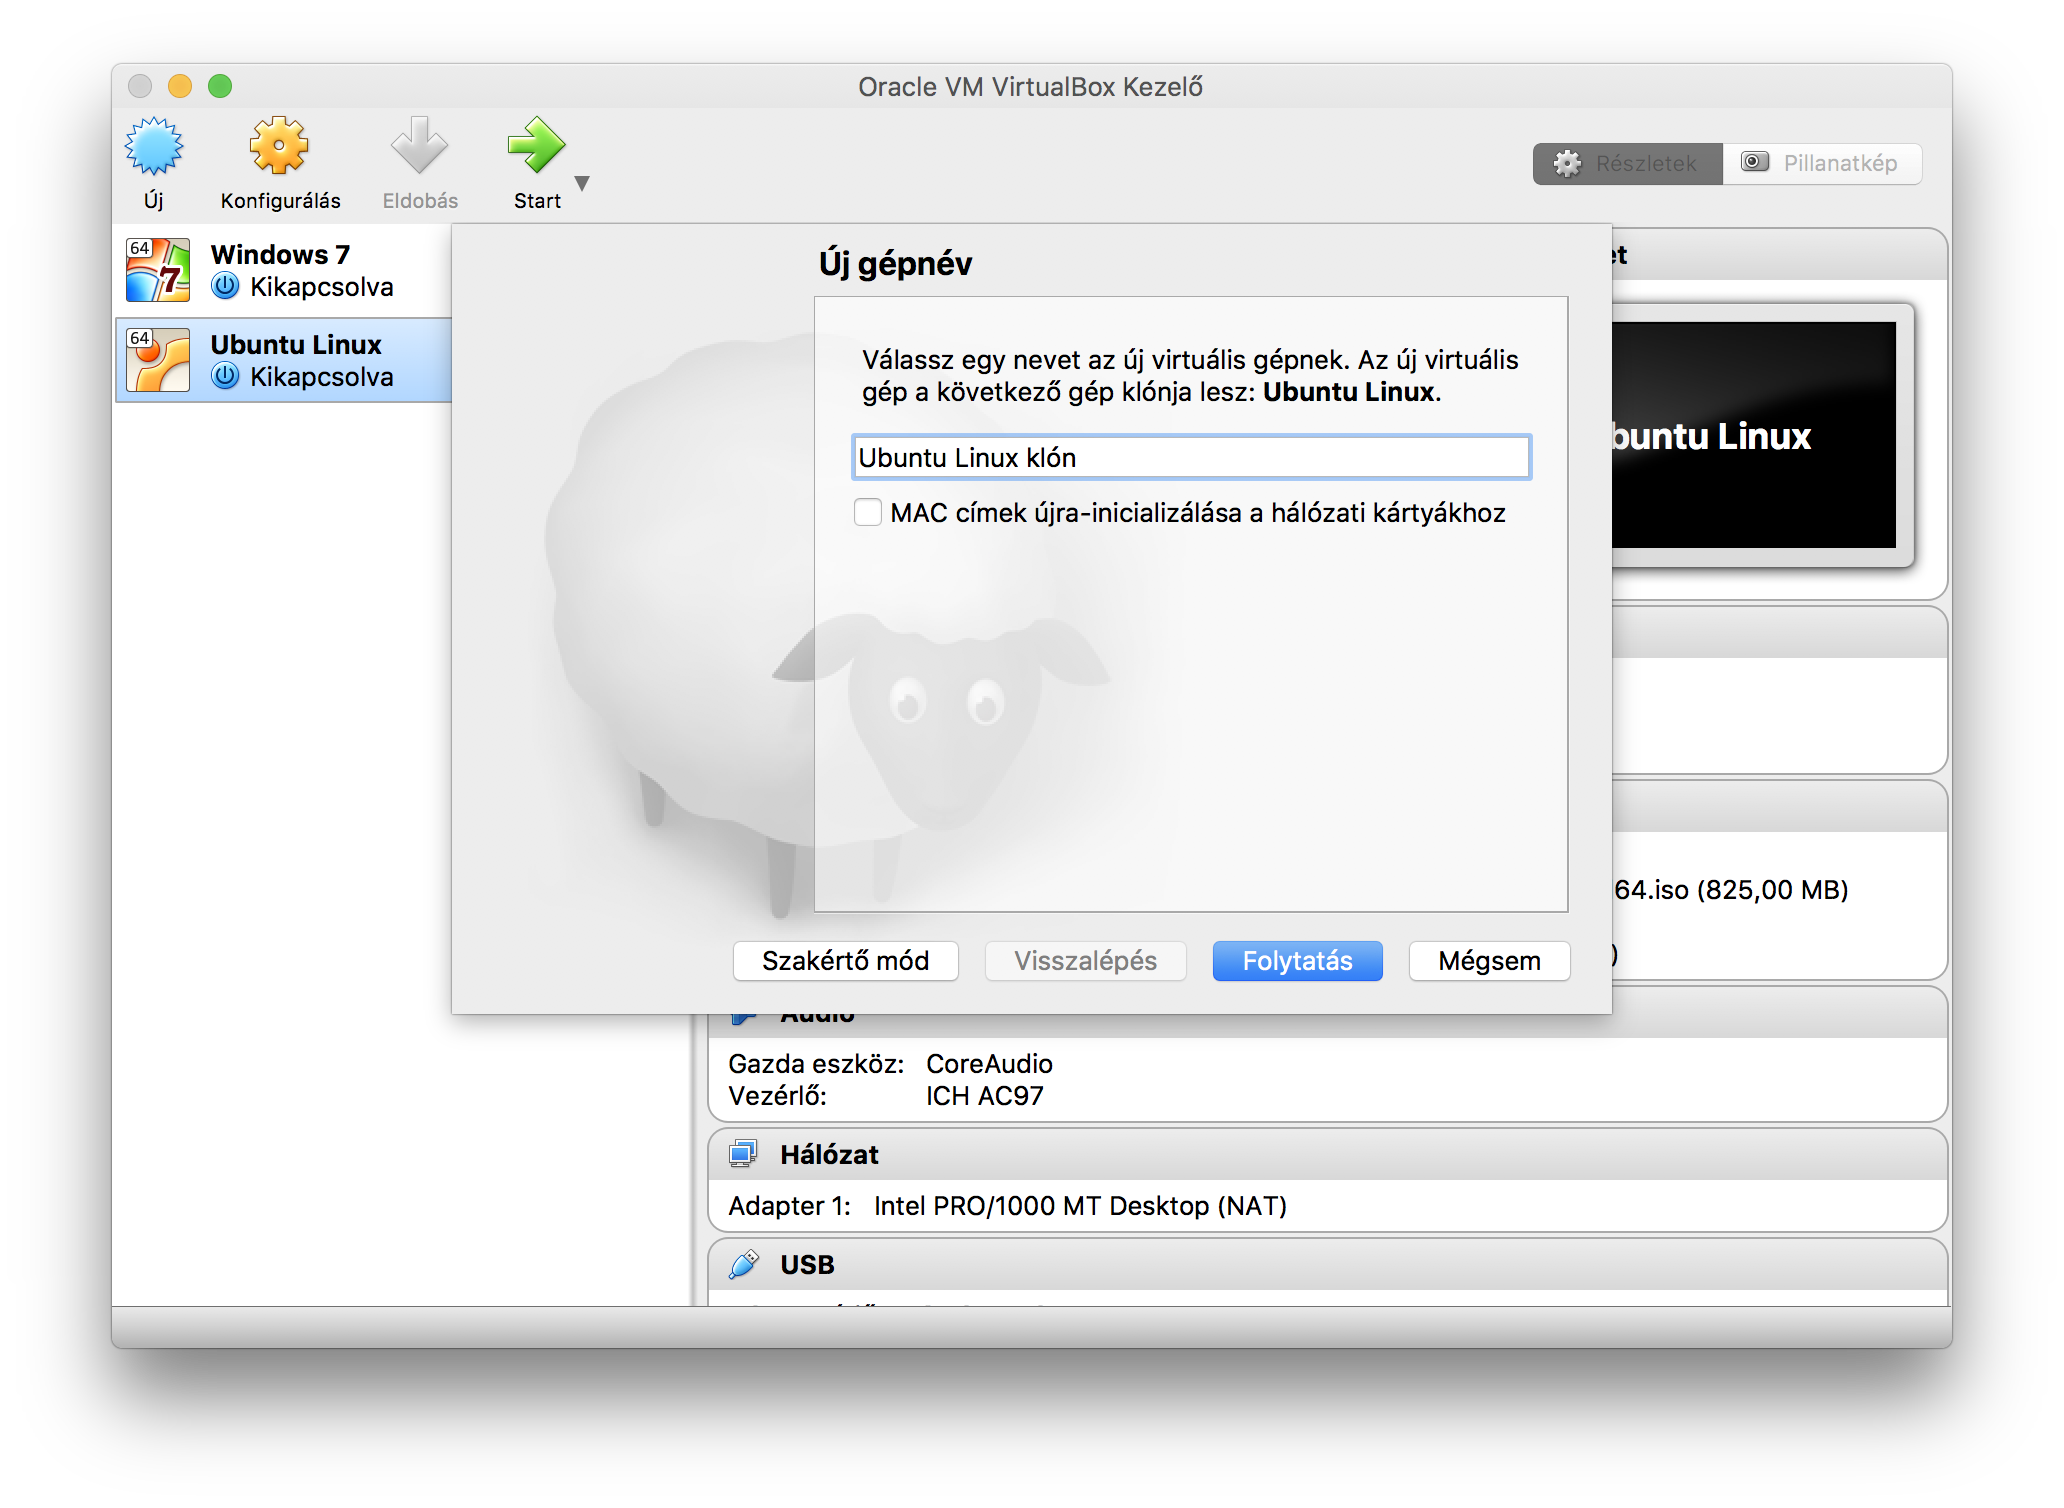Viewport: 2064px width, 1508px height.
Task: Click the Hálózat network section icon
Action: pyautogui.click(x=743, y=1154)
